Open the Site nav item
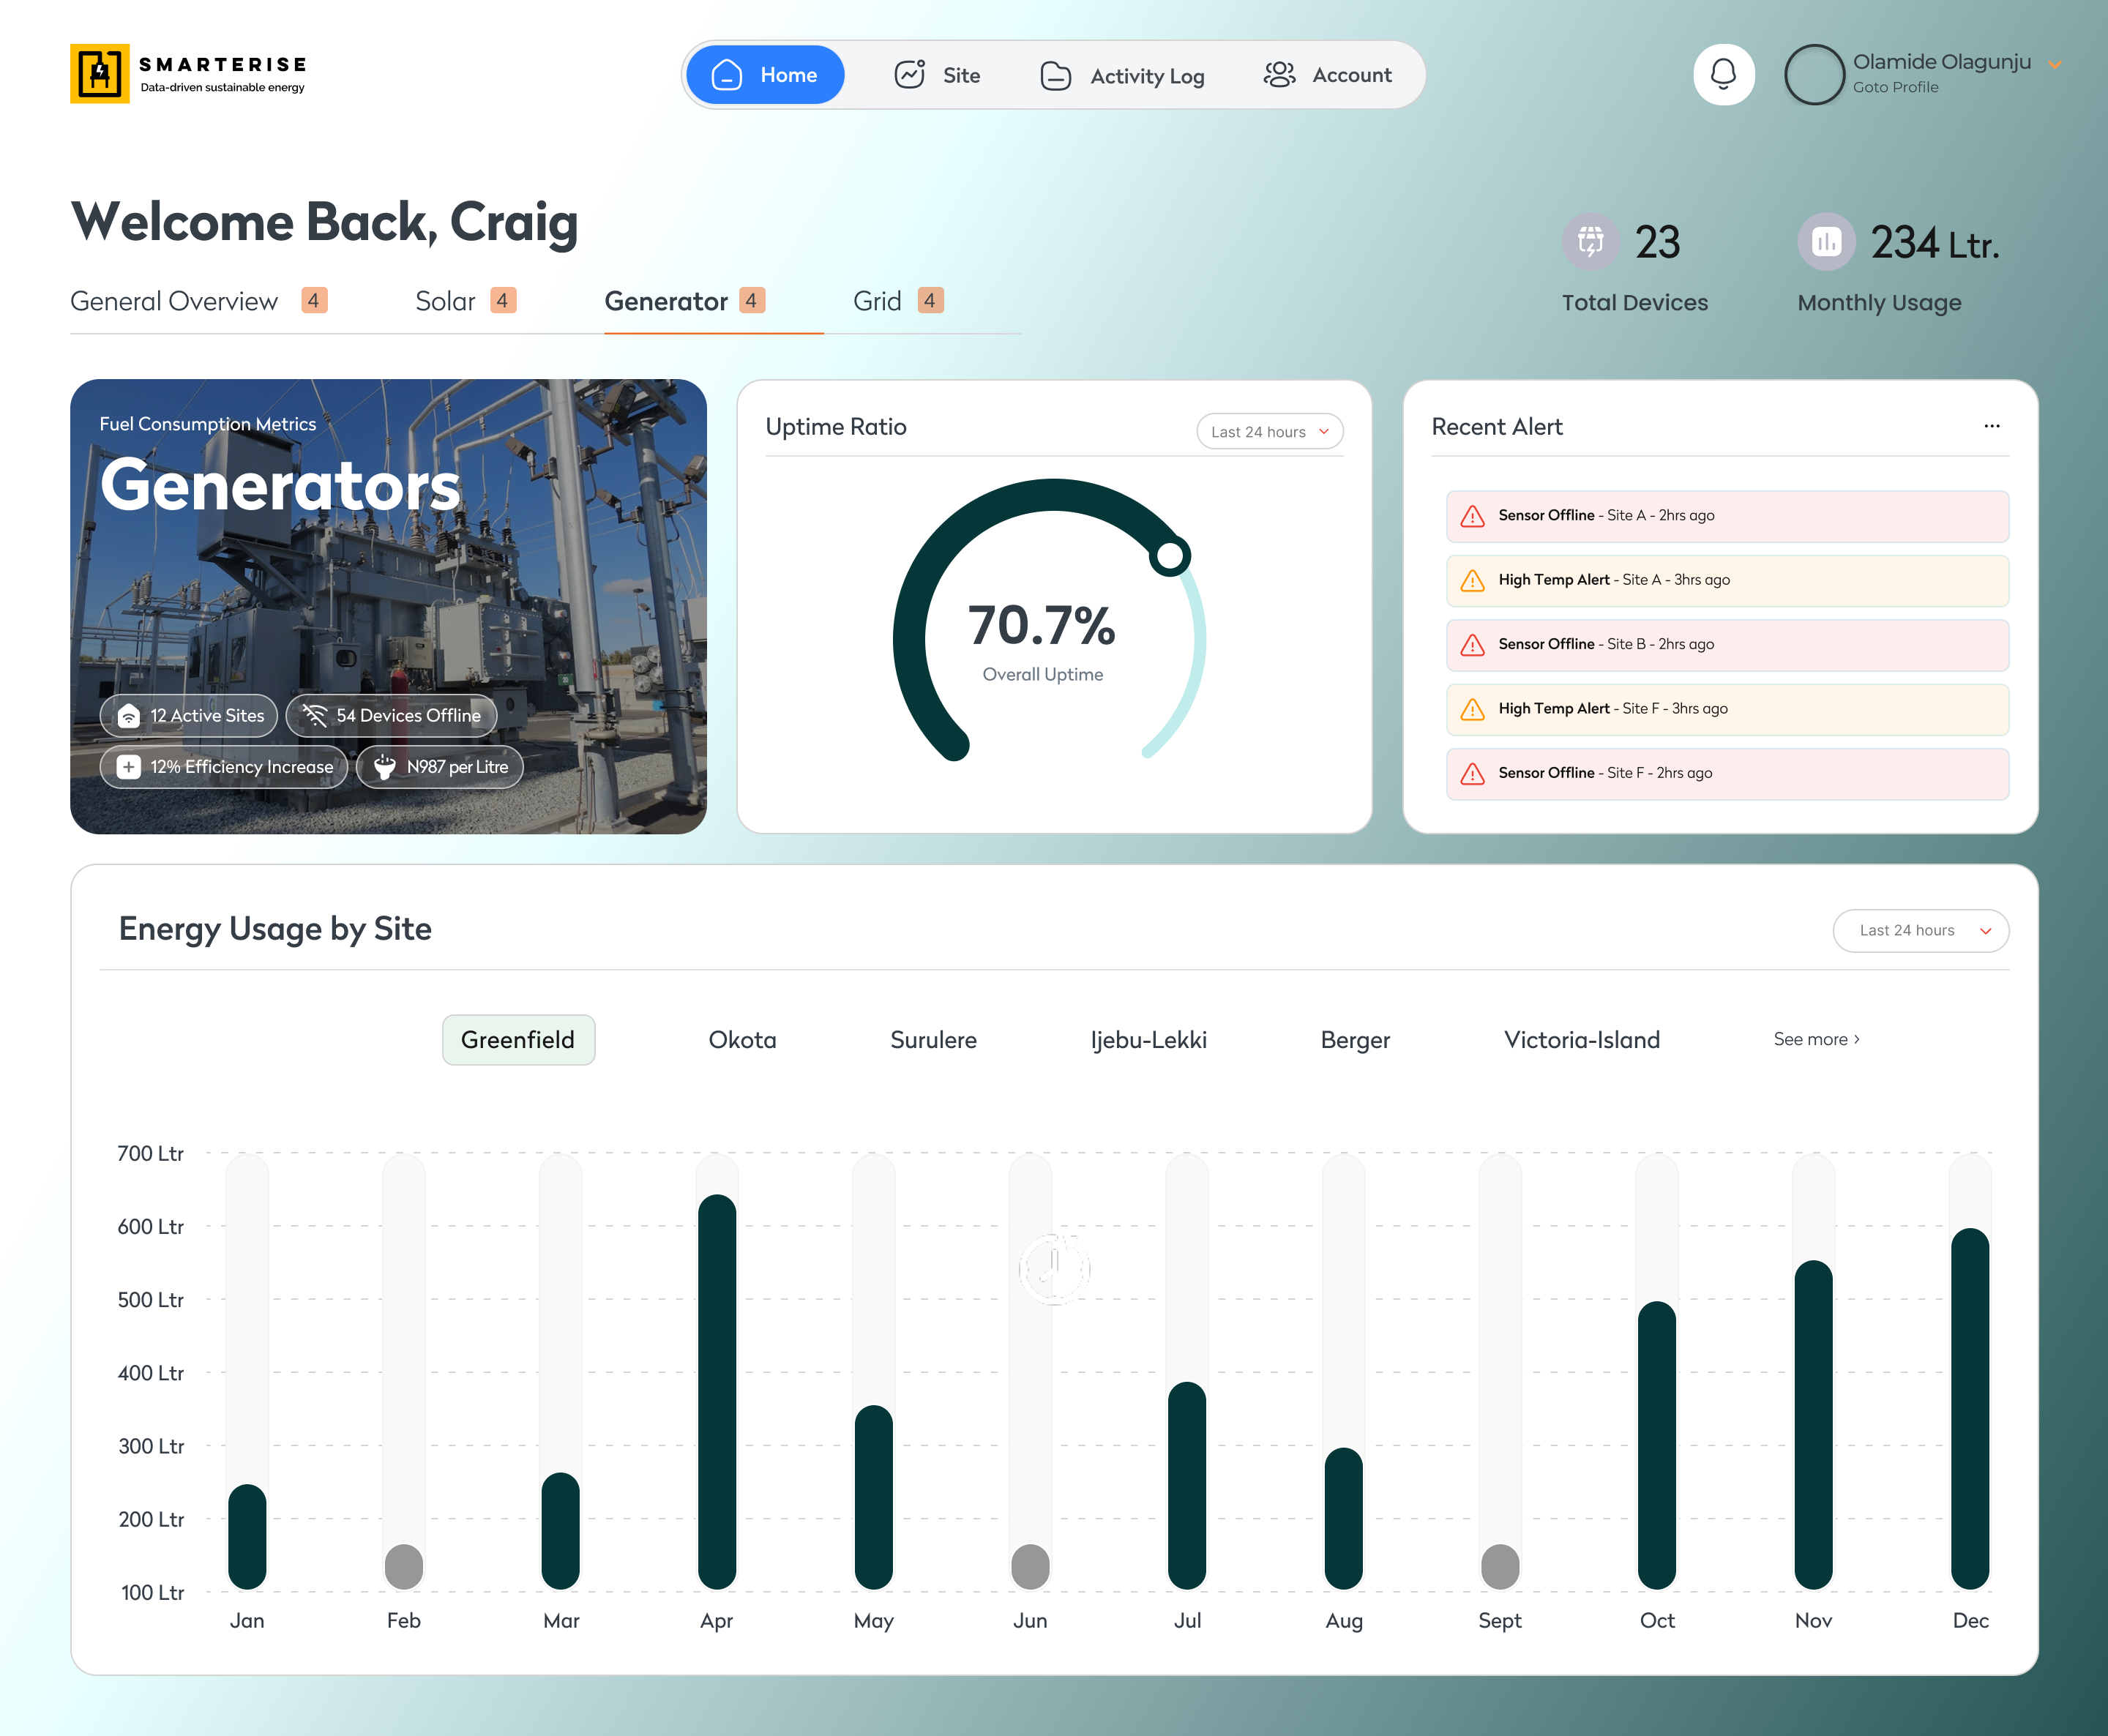This screenshot has width=2108, height=1736. (937, 75)
